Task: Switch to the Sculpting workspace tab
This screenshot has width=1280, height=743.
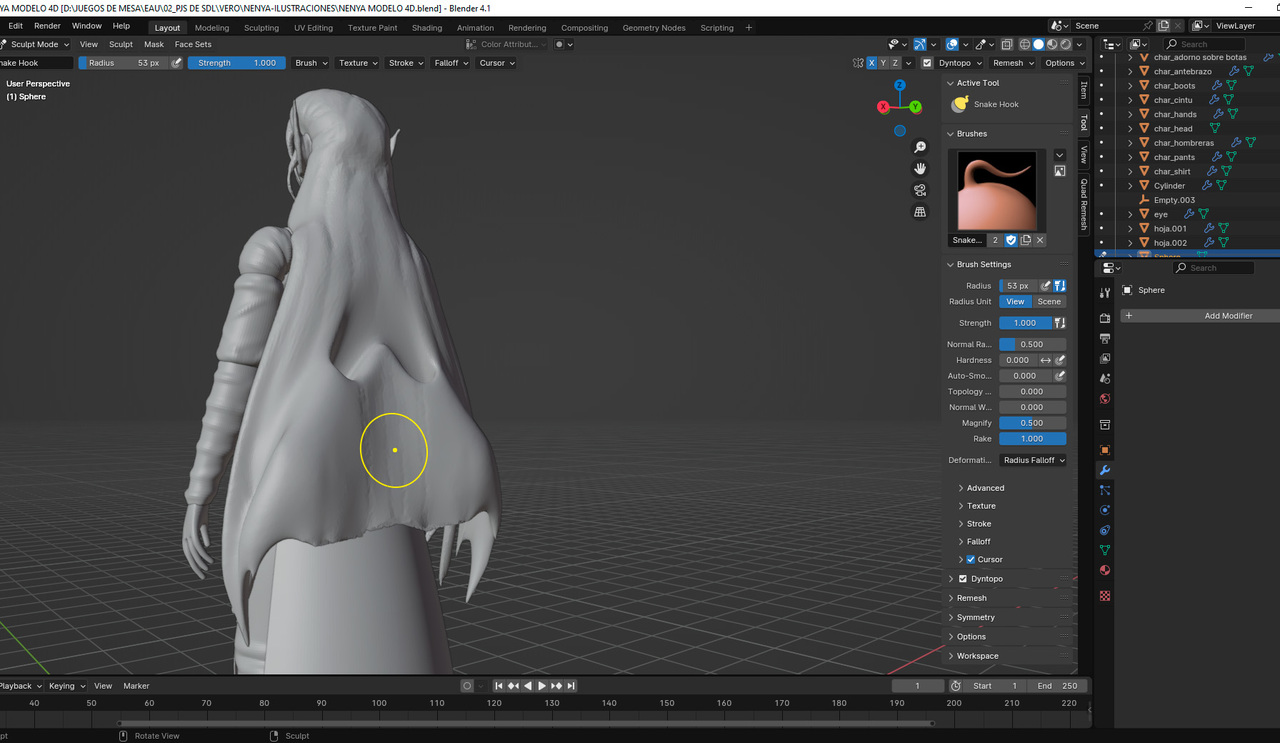Action: pyautogui.click(x=261, y=28)
